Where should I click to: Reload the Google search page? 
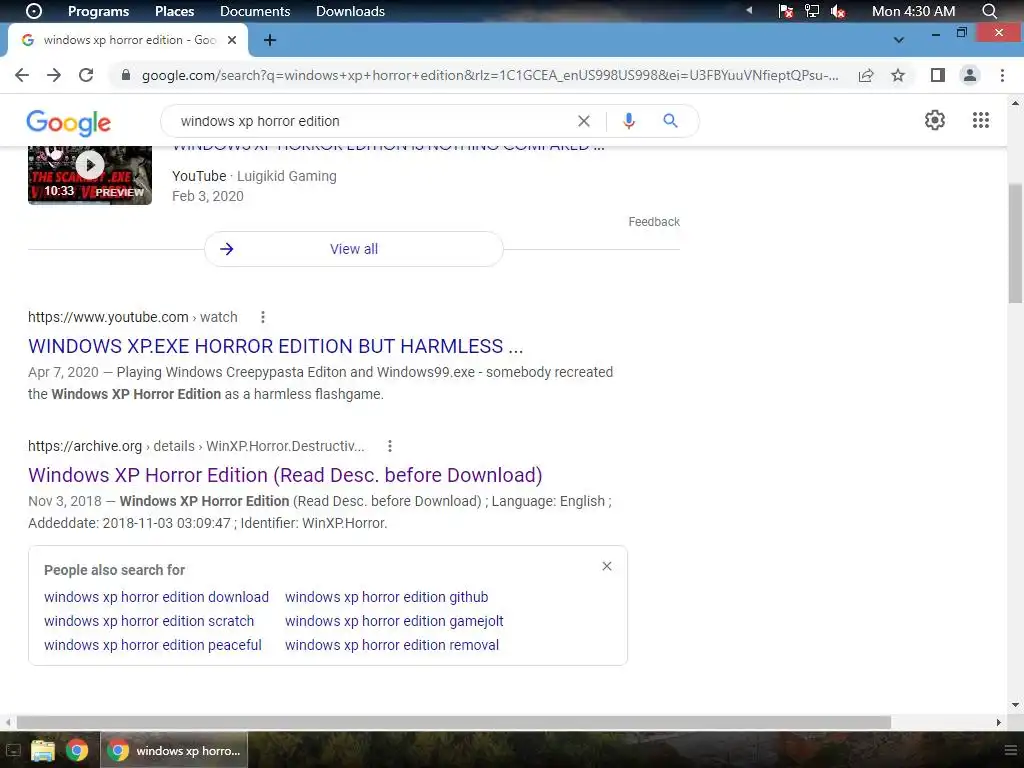pos(86,75)
